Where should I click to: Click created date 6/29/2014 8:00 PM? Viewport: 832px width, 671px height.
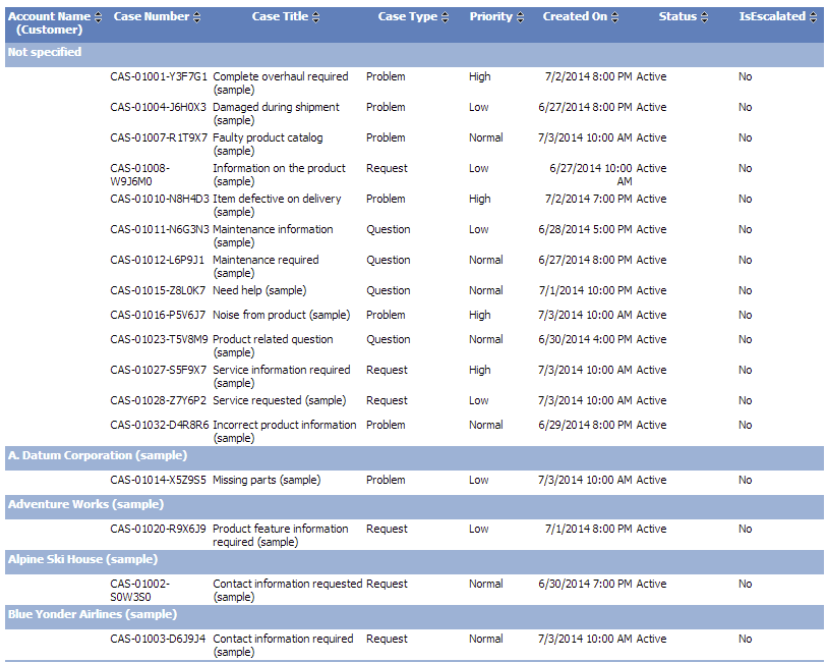[585, 425]
